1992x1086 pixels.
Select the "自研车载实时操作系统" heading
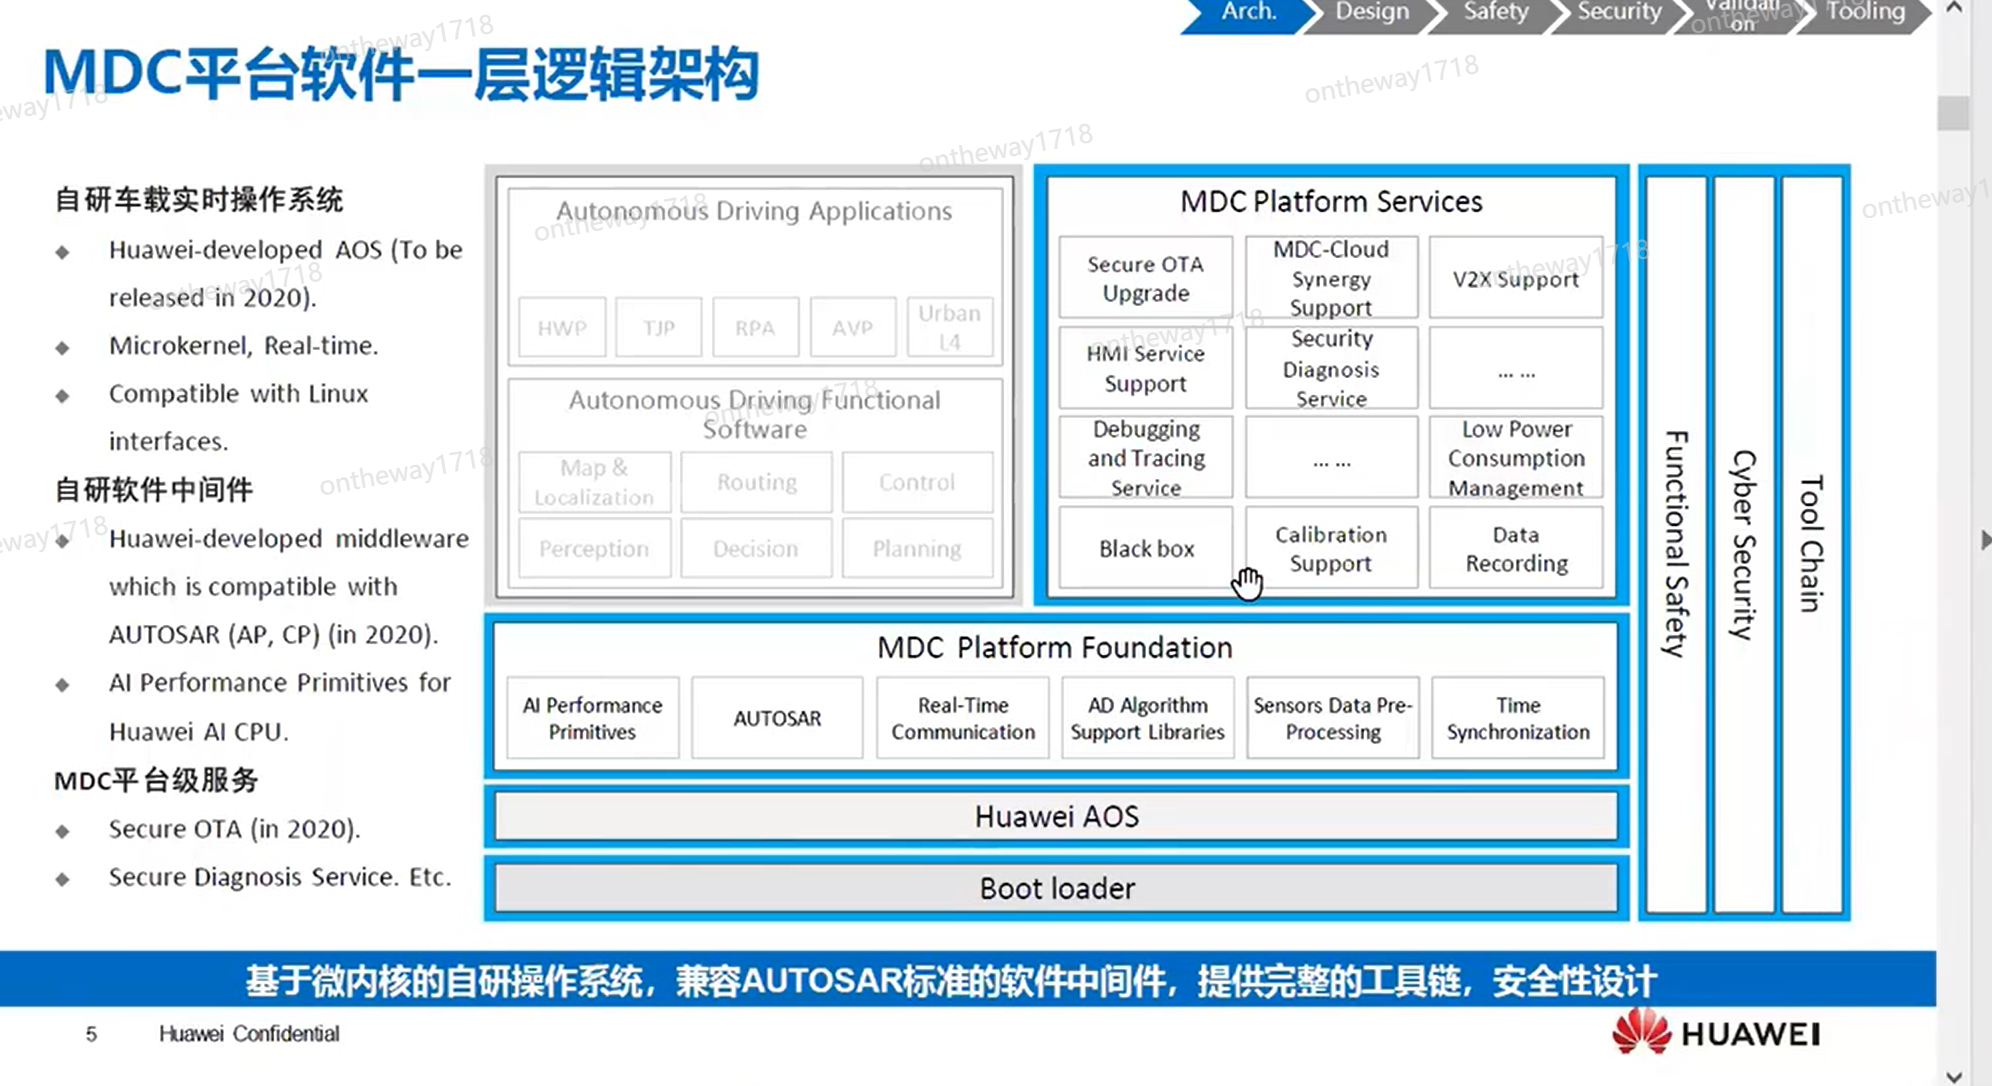coord(199,200)
